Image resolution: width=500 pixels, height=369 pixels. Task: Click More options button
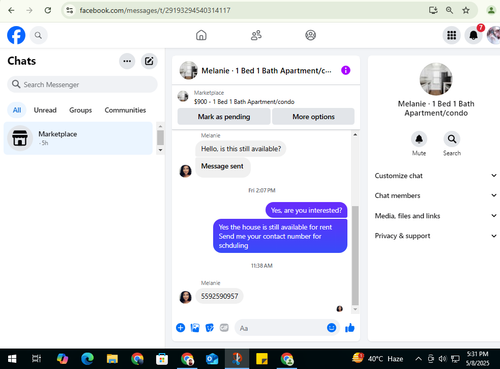[x=313, y=117]
